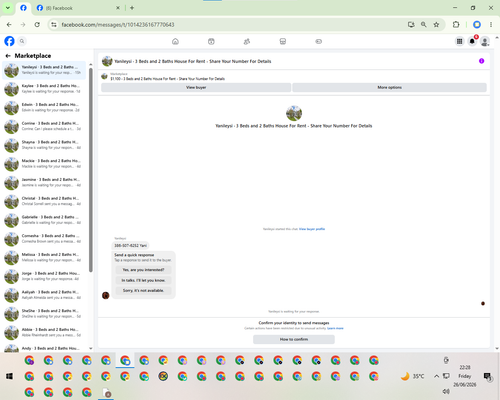Open SheShe conversation in the list
Image resolution: width=500 pixels, height=400 pixels.
tap(44, 314)
